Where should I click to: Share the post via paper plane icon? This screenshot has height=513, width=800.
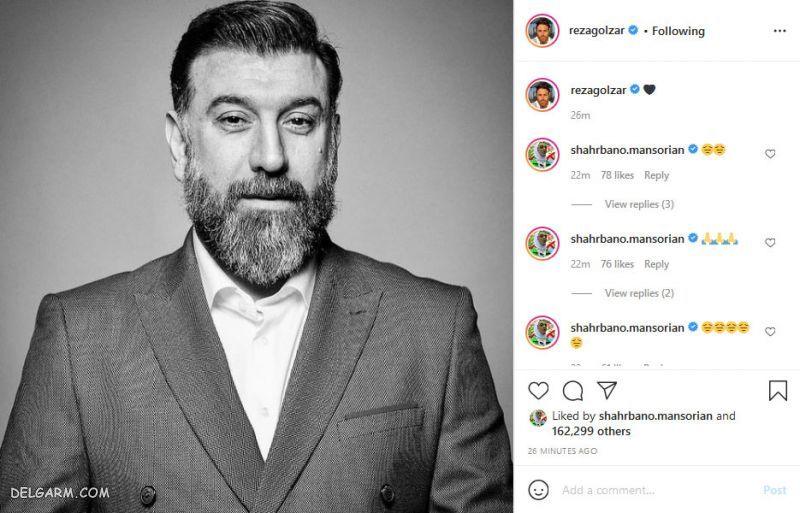coord(607,391)
